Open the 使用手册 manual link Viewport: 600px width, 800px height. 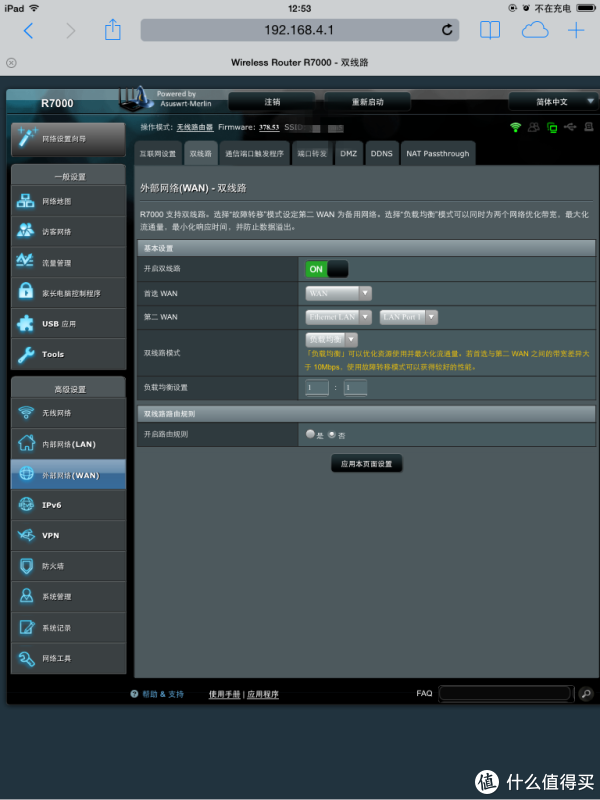pyautogui.click(x=224, y=694)
